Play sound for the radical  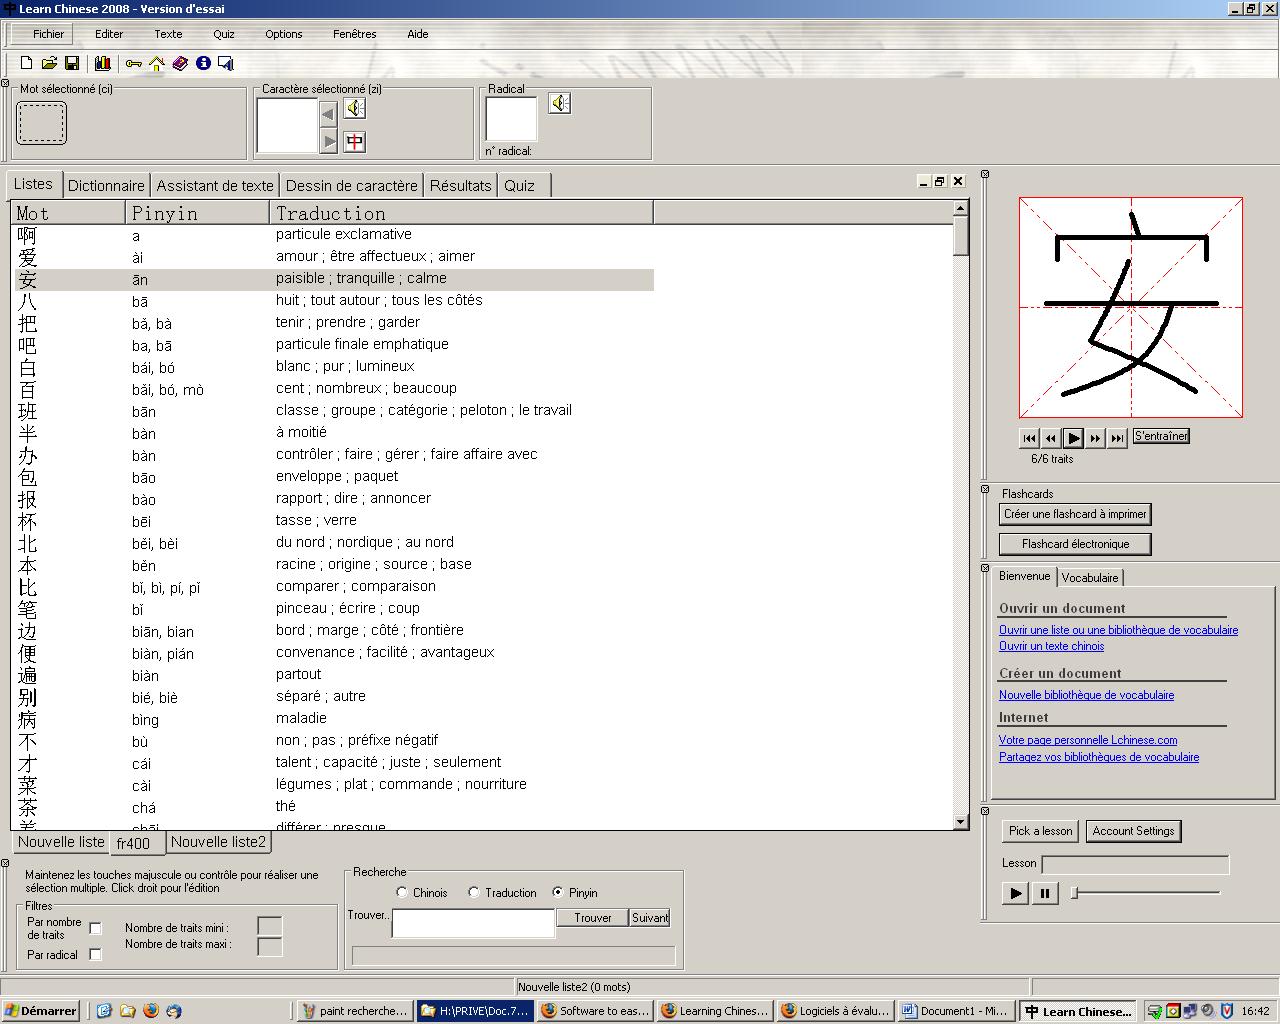[560, 103]
